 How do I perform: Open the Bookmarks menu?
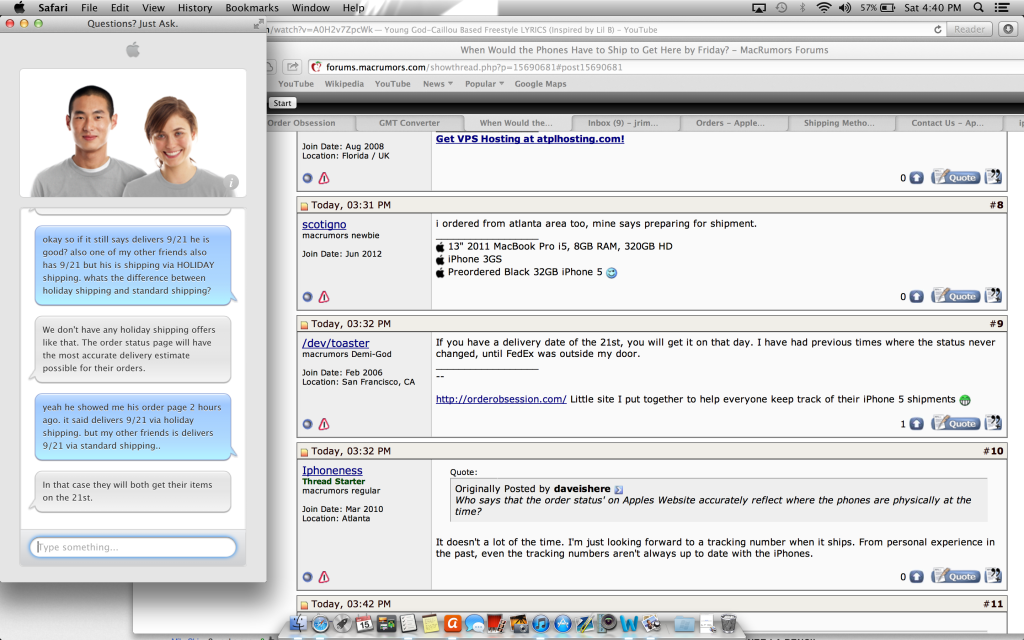point(251,8)
